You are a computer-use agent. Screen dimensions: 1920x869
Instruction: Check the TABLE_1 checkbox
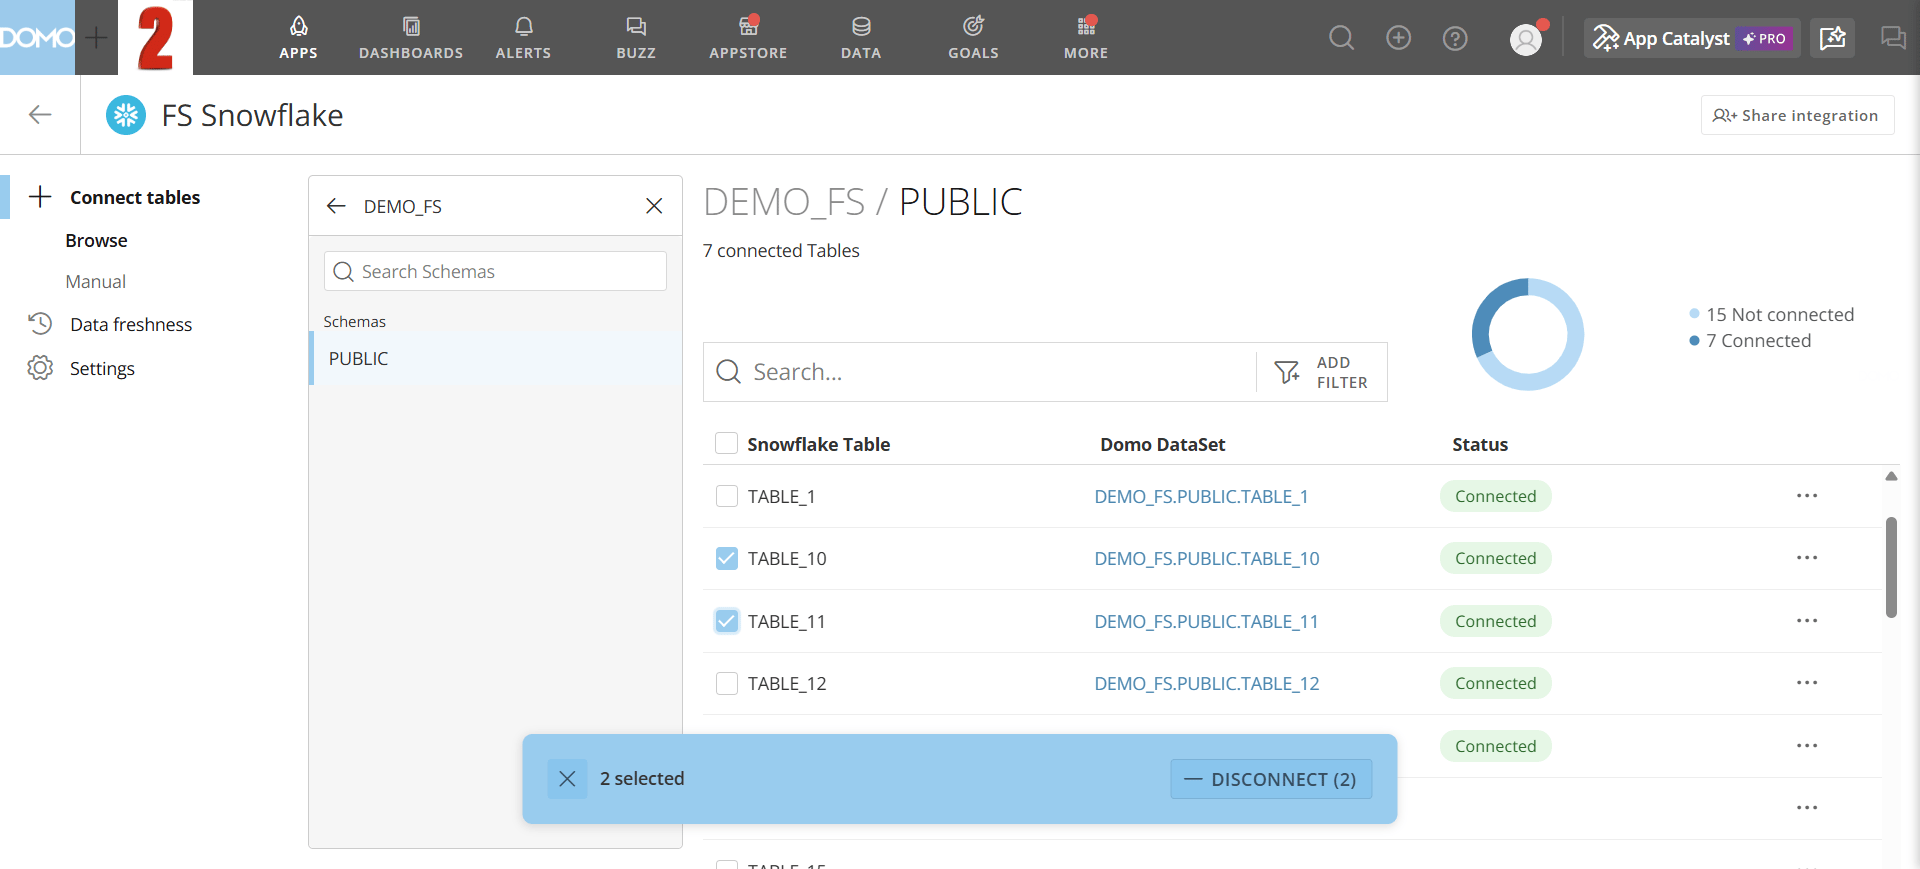coord(727,496)
